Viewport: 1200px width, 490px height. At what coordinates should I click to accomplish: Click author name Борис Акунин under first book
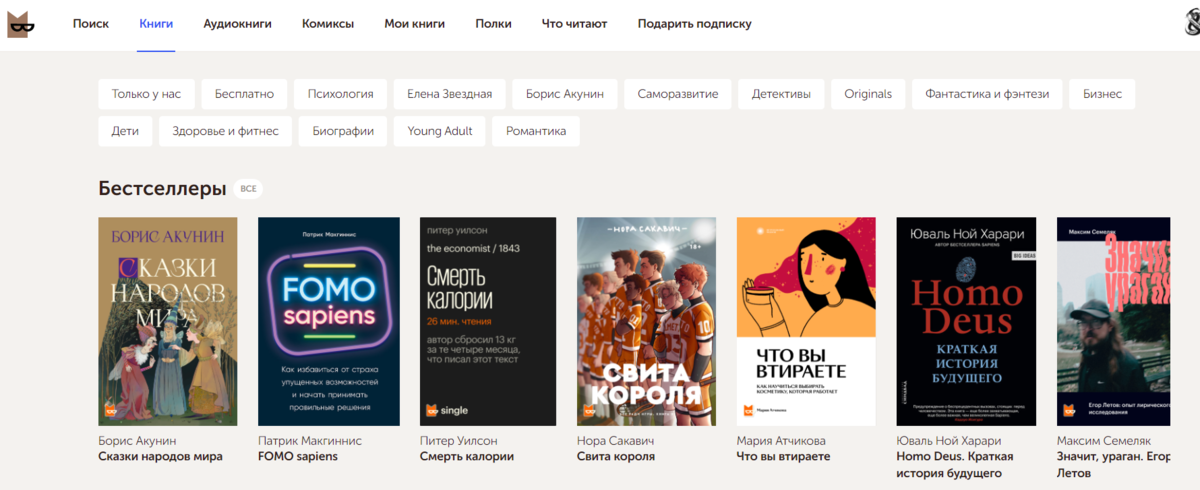(x=137, y=441)
